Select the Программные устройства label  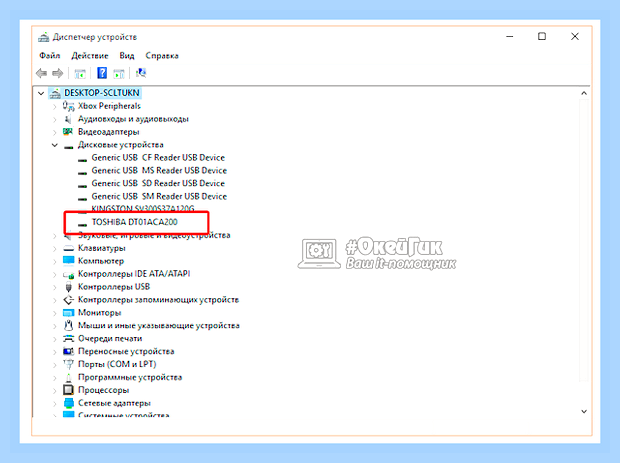point(130,377)
